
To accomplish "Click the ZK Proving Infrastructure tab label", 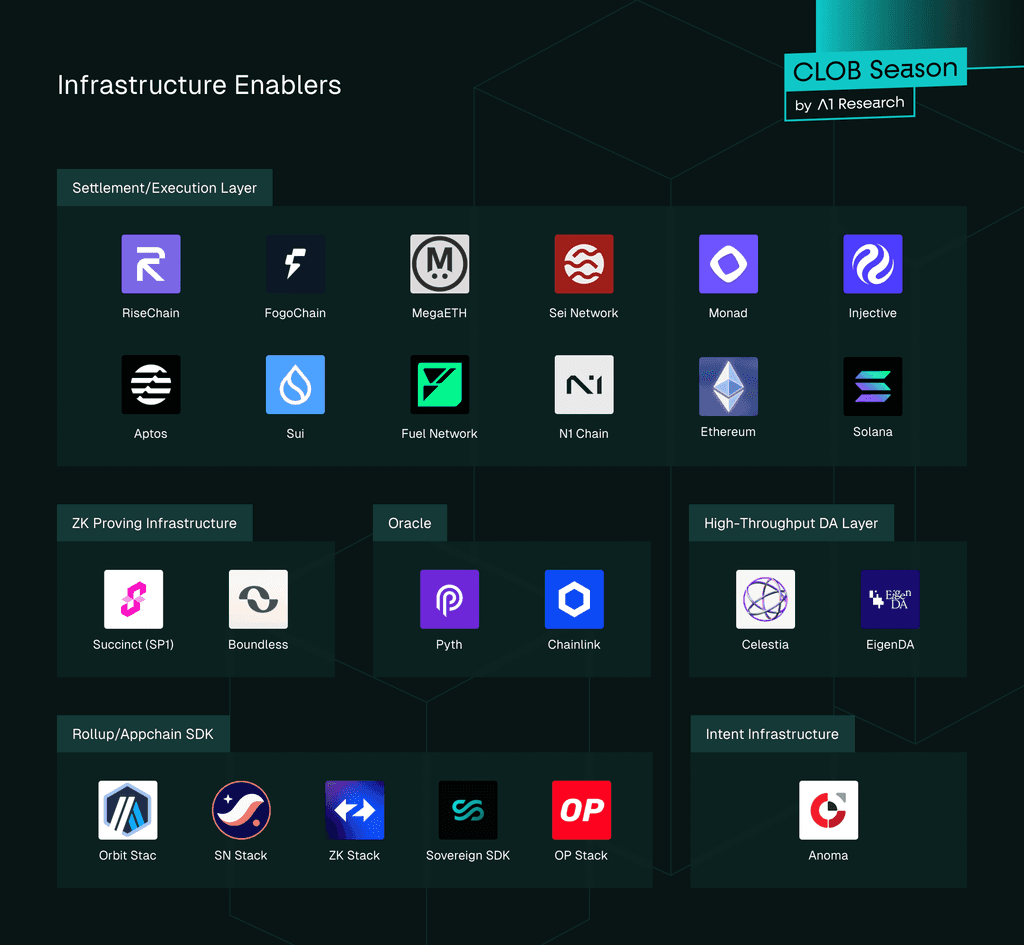I will click(x=155, y=523).
